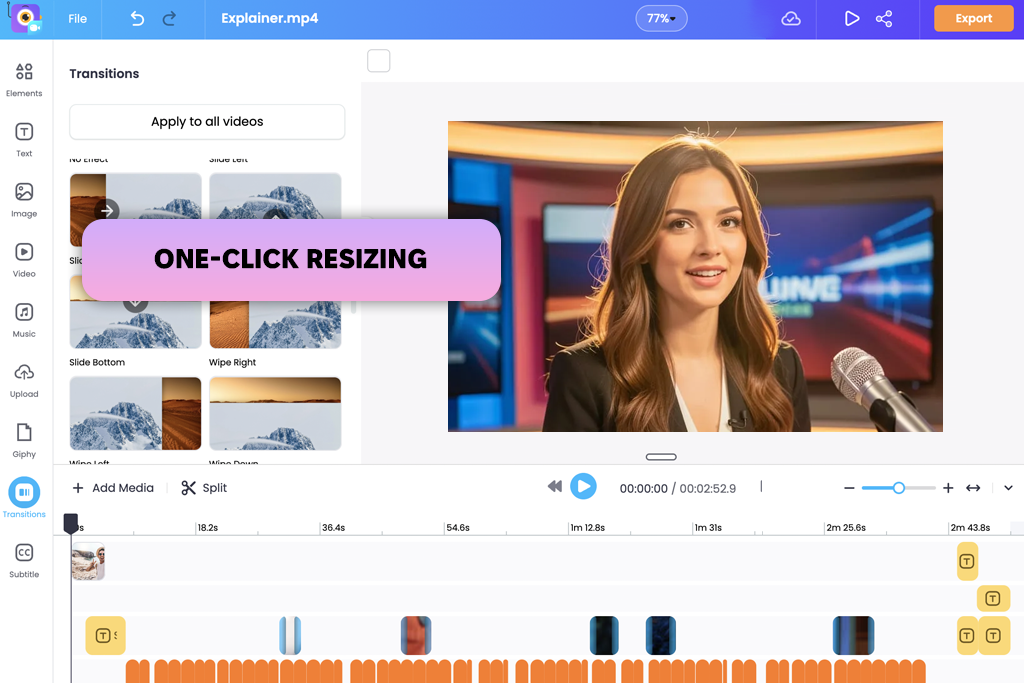
Task: Select the Slide Bottom transition thumbnail
Action: click(x=135, y=325)
